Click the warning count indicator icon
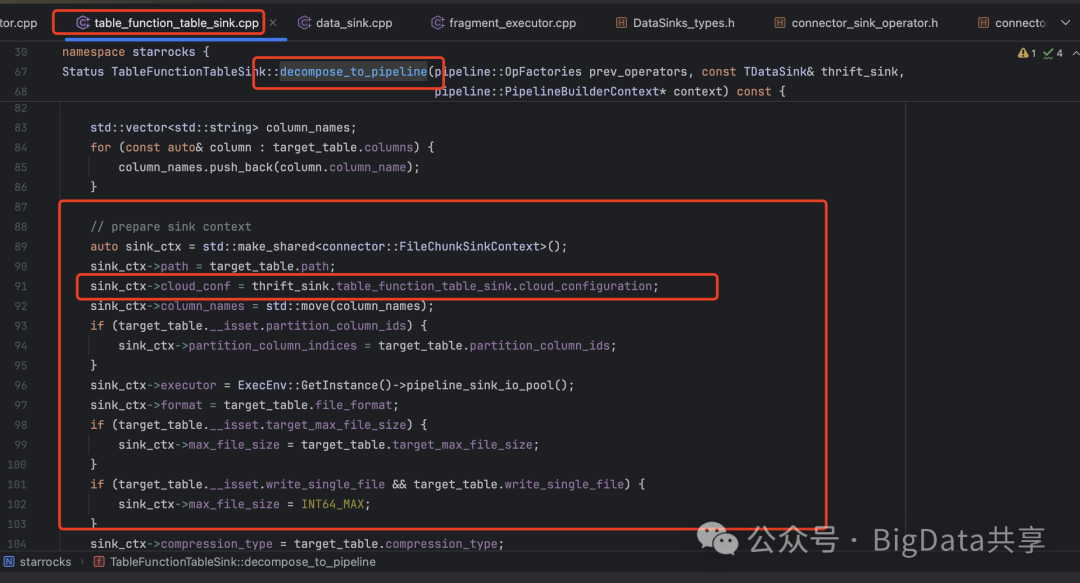 click(1023, 53)
